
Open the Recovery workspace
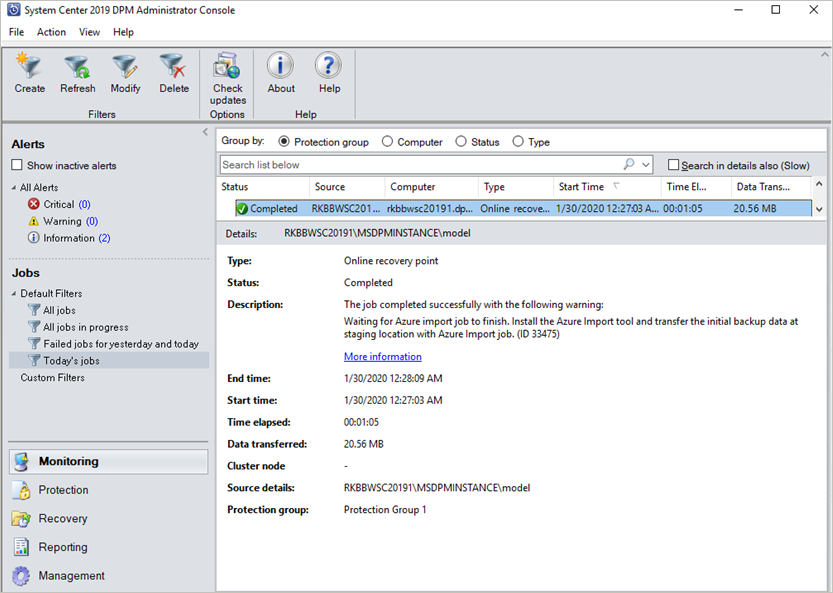pos(62,518)
